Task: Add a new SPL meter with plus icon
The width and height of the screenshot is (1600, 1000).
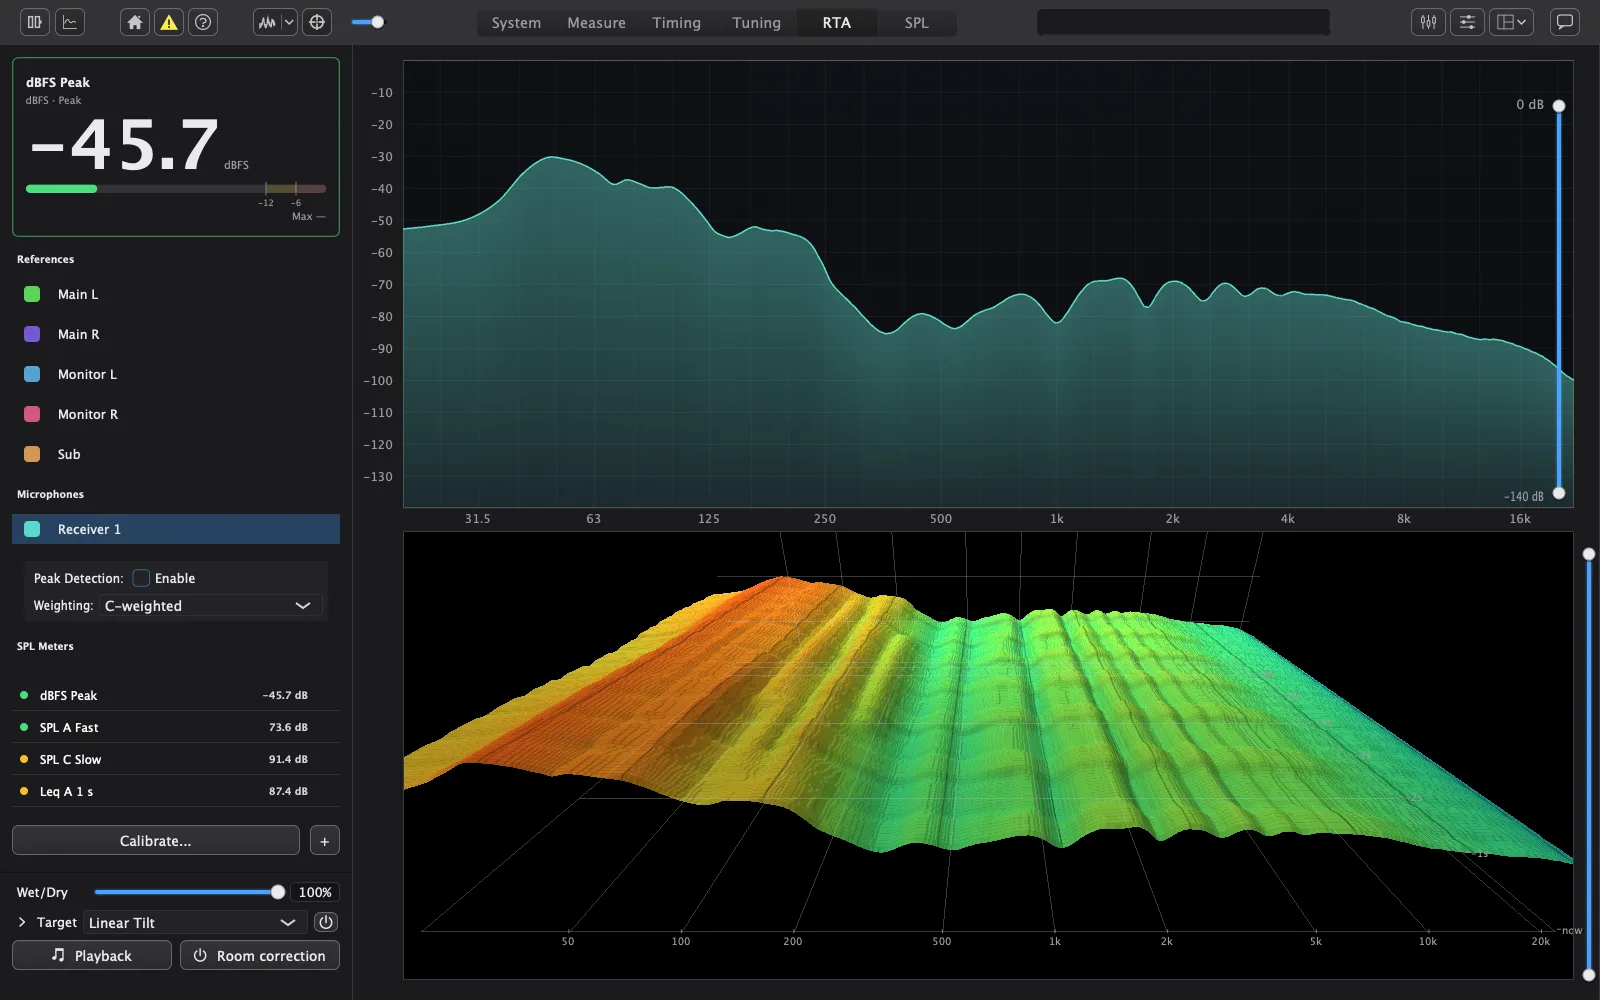Action: pyautogui.click(x=325, y=841)
